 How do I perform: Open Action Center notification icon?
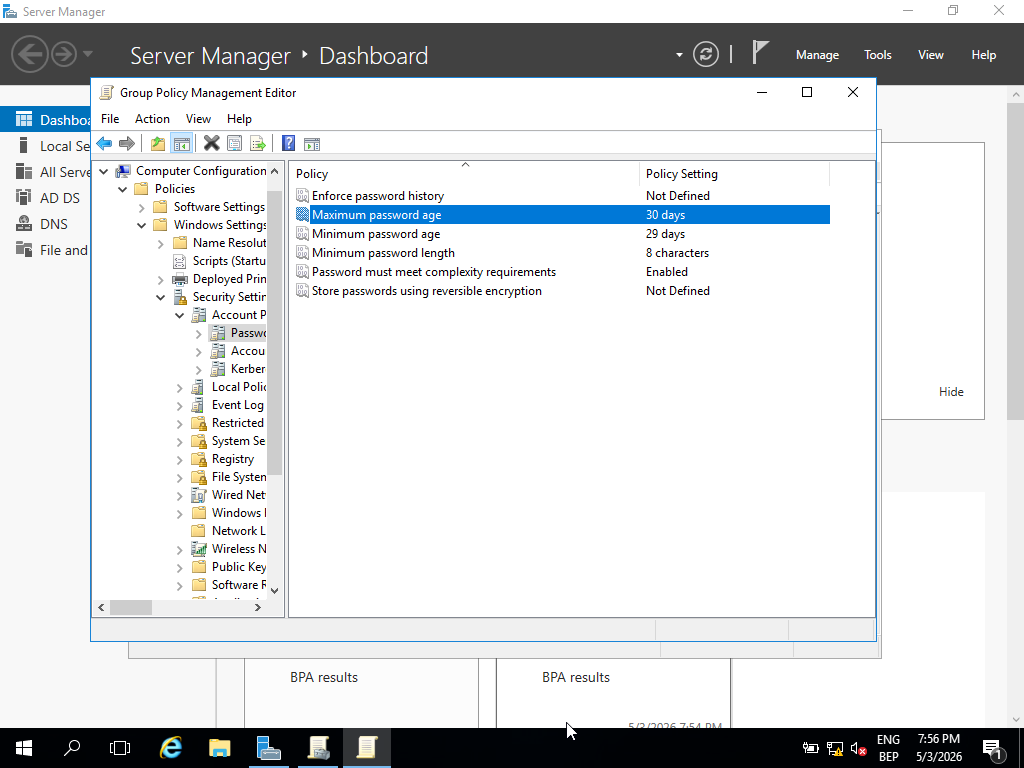(992, 748)
